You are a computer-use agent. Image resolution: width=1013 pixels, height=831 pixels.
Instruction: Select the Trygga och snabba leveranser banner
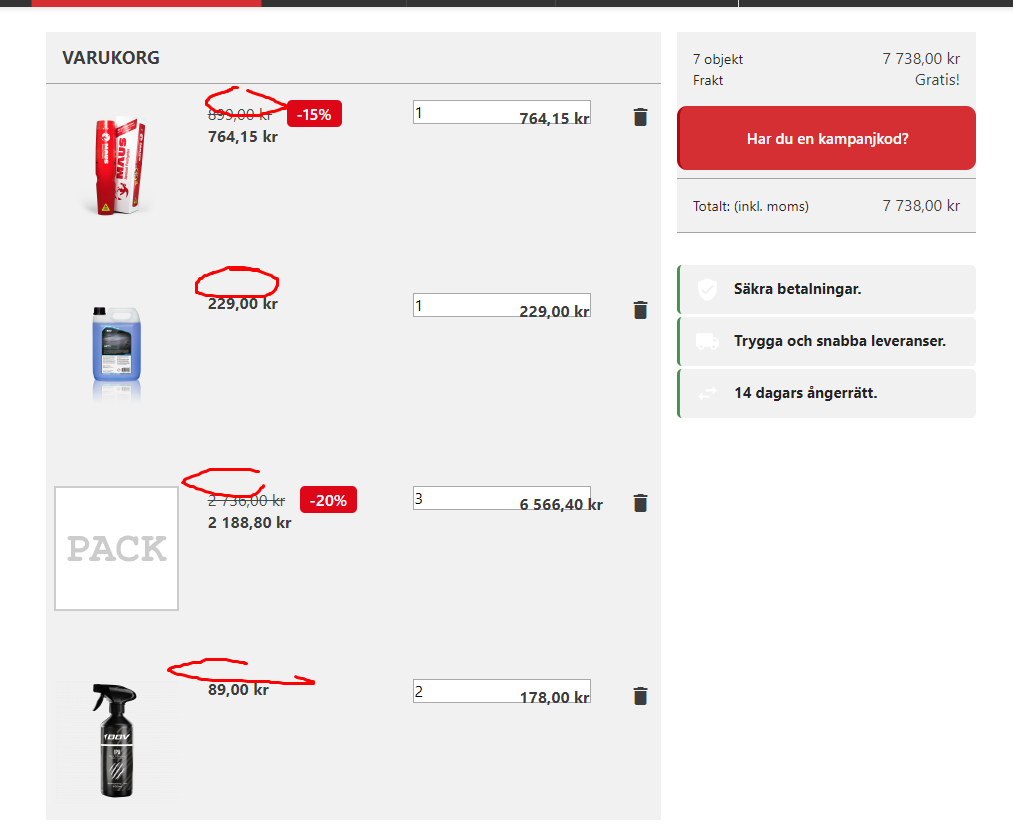point(826,341)
